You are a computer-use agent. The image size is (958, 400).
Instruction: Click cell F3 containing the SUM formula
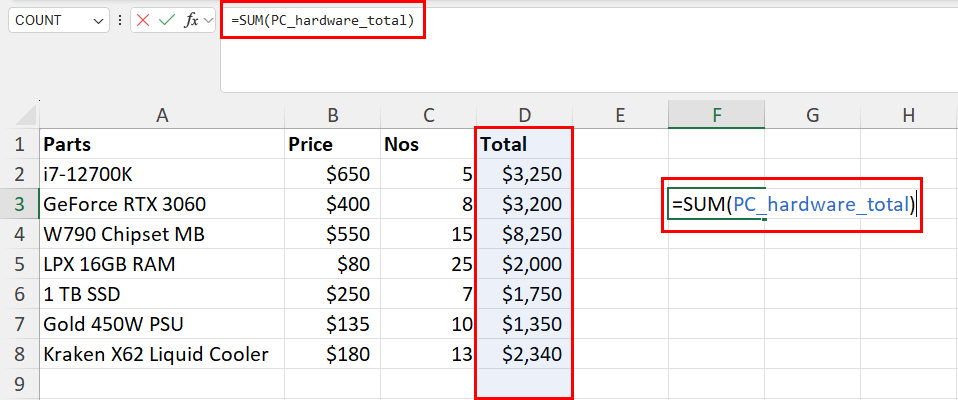pos(716,204)
